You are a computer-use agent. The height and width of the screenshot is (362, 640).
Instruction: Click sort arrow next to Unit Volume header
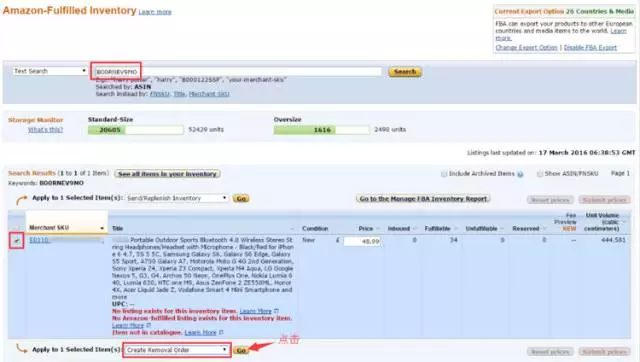click(624, 222)
